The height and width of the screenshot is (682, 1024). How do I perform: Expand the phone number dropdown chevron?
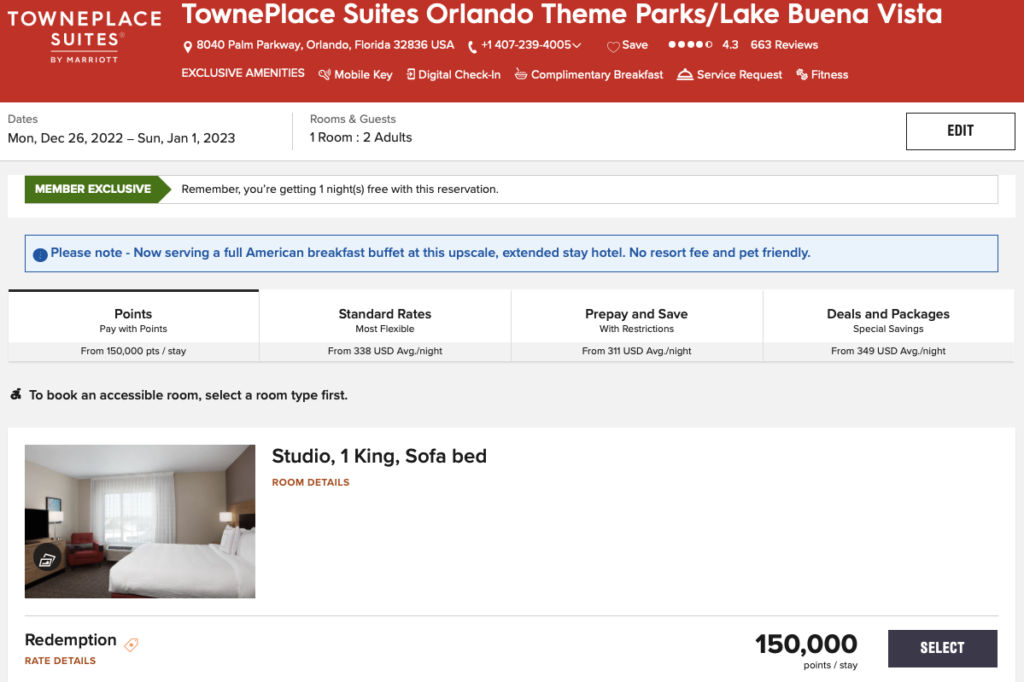click(x=577, y=46)
